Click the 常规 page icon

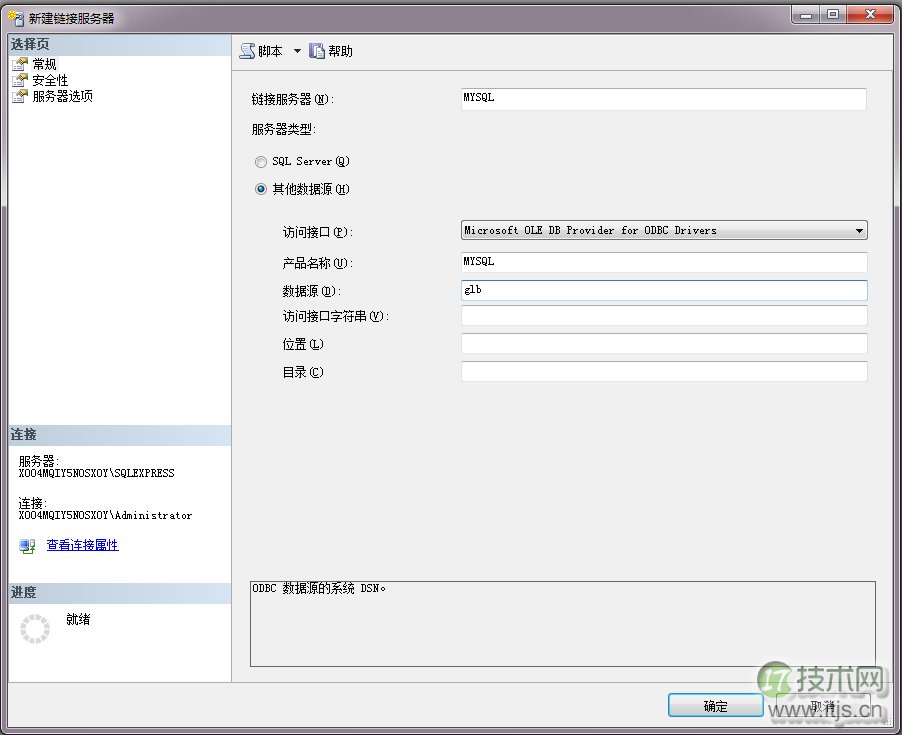tap(20, 64)
